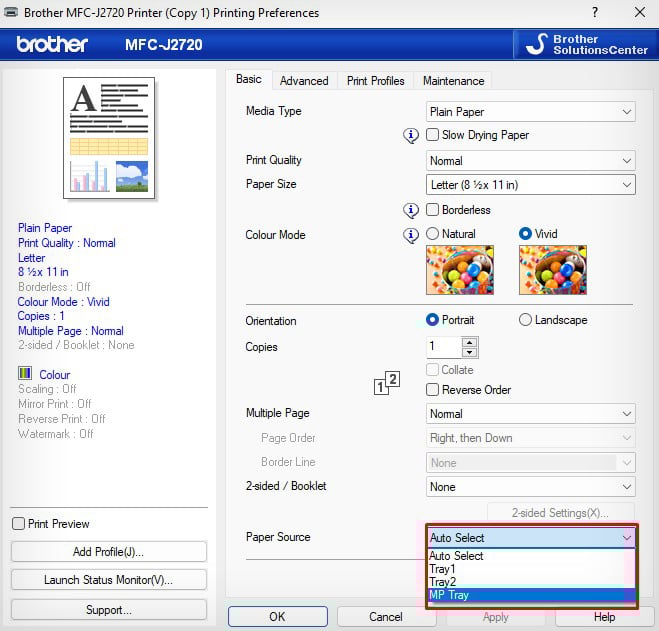659x631 pixels.
Task: Select Landscape orientation
Action: tap(525, 320)
